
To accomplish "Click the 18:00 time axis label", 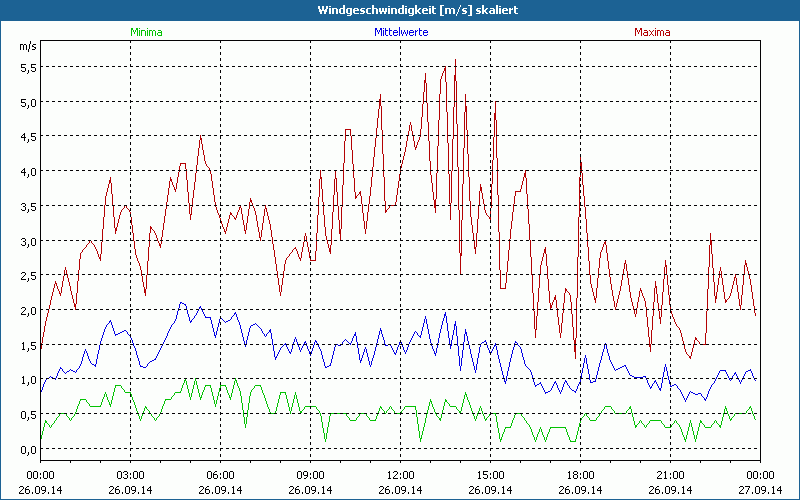I will click(580, 475).
